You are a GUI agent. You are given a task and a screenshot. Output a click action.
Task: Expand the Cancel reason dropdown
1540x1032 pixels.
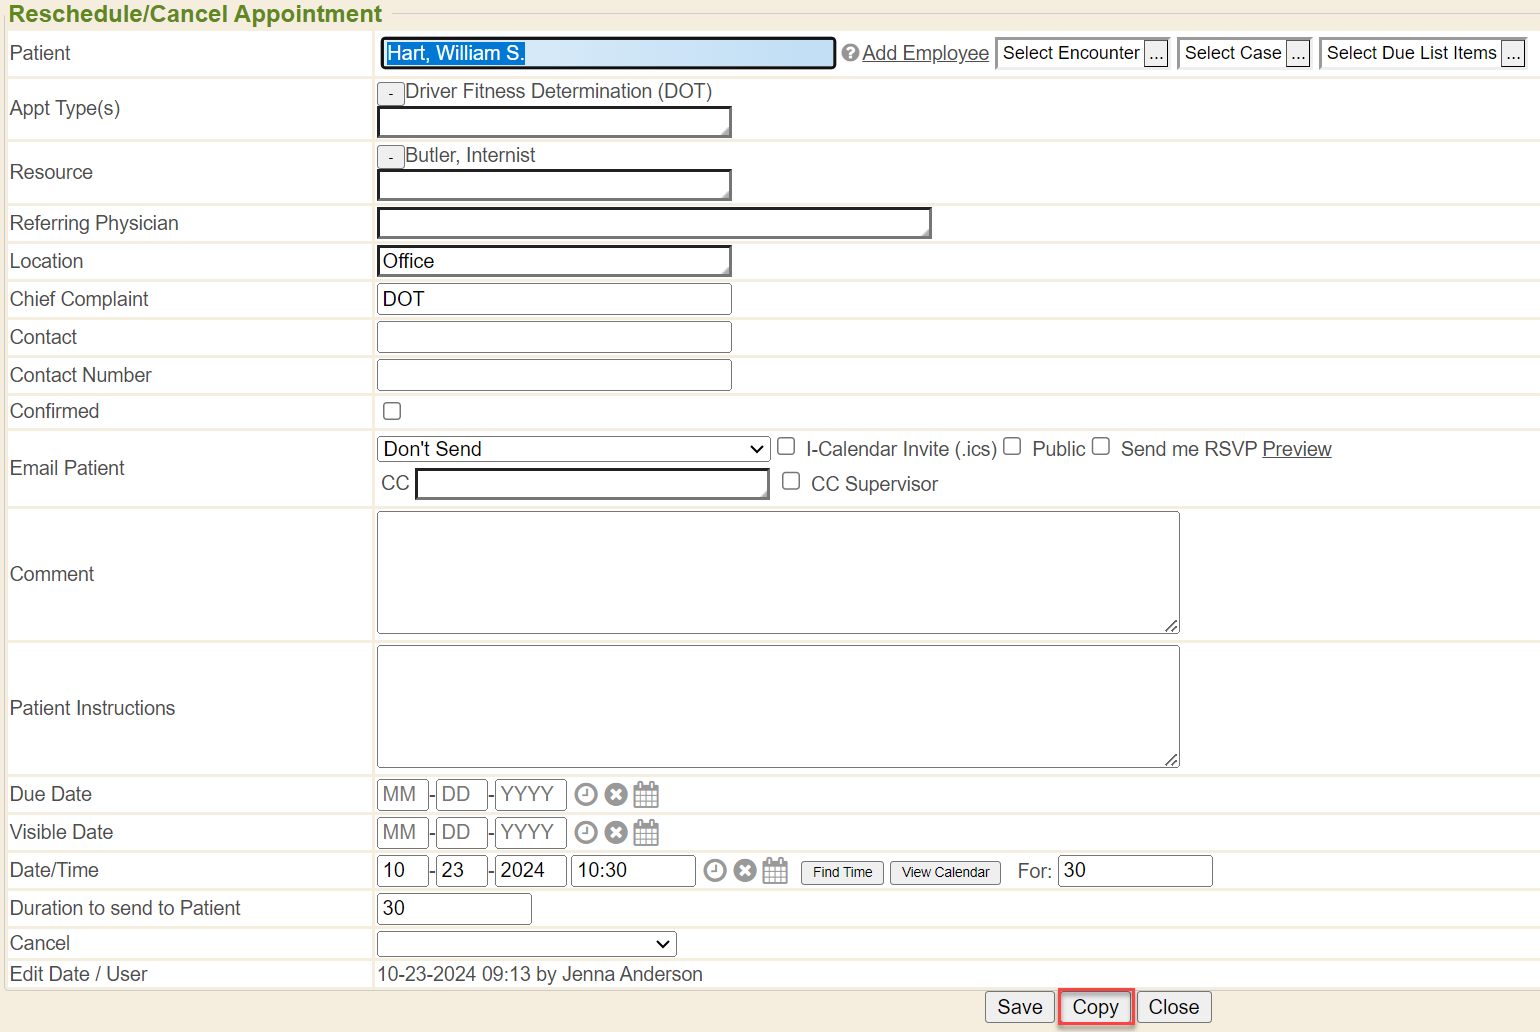coord(526,944)
